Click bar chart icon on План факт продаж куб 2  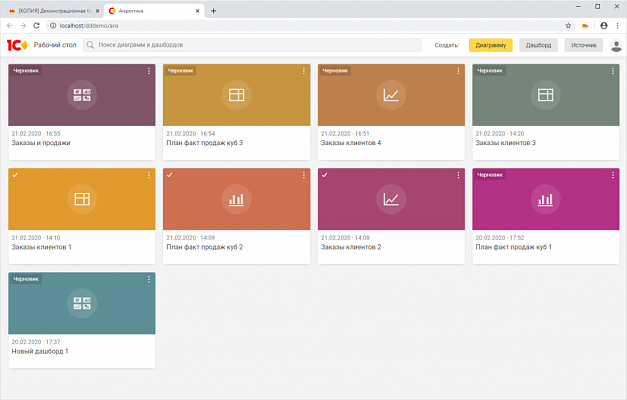coord(236,199)
